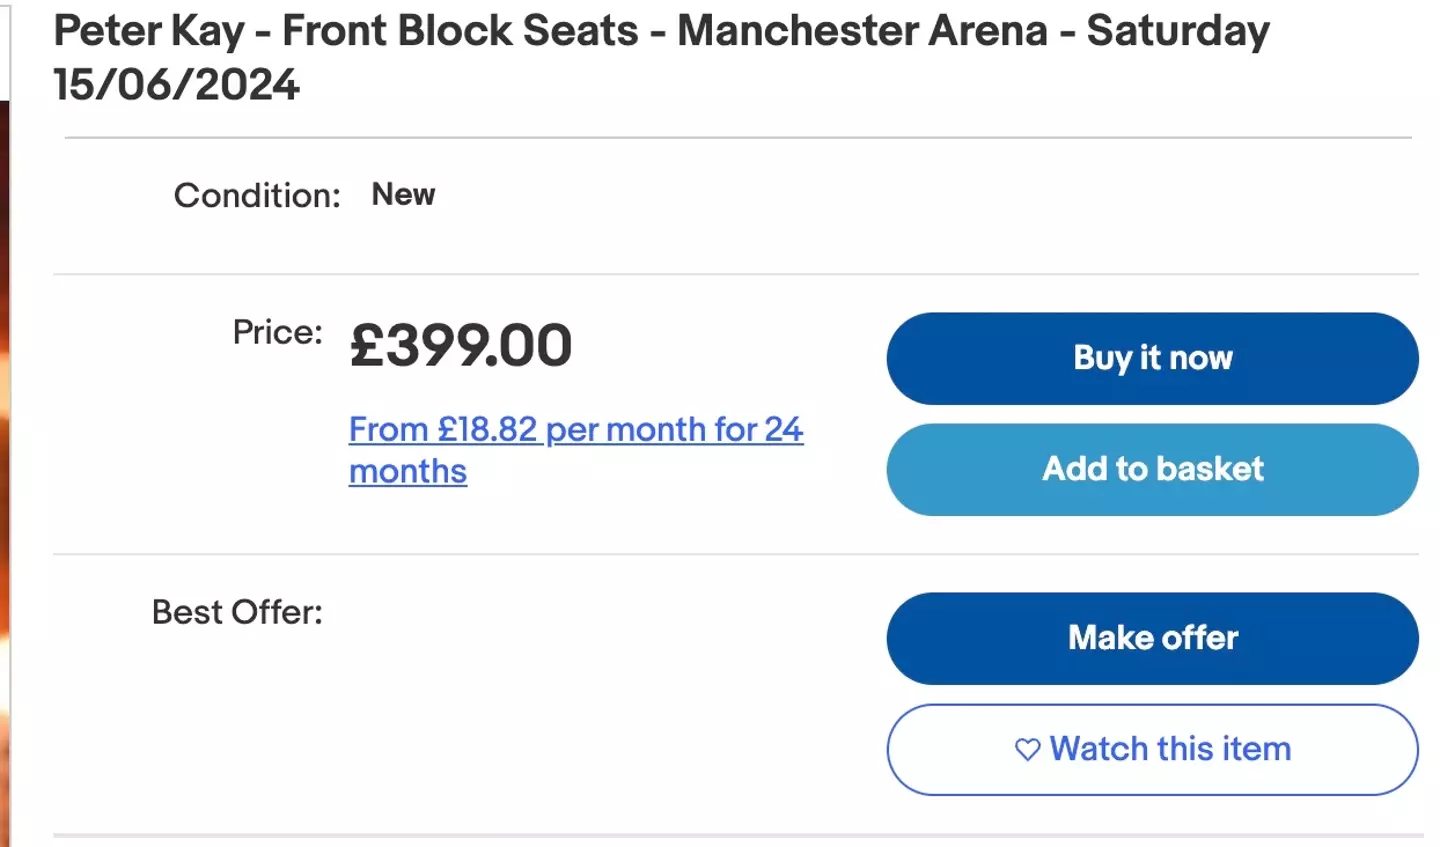Open the £18.82 per month financing link
Viewport: 1440px width, 847px height.
click(x=575, y=430)
